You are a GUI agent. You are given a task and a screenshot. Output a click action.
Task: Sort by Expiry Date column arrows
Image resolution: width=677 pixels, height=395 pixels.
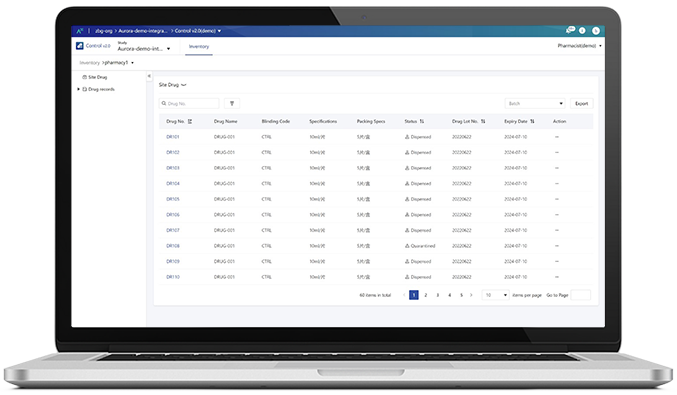tap(532, 121)
